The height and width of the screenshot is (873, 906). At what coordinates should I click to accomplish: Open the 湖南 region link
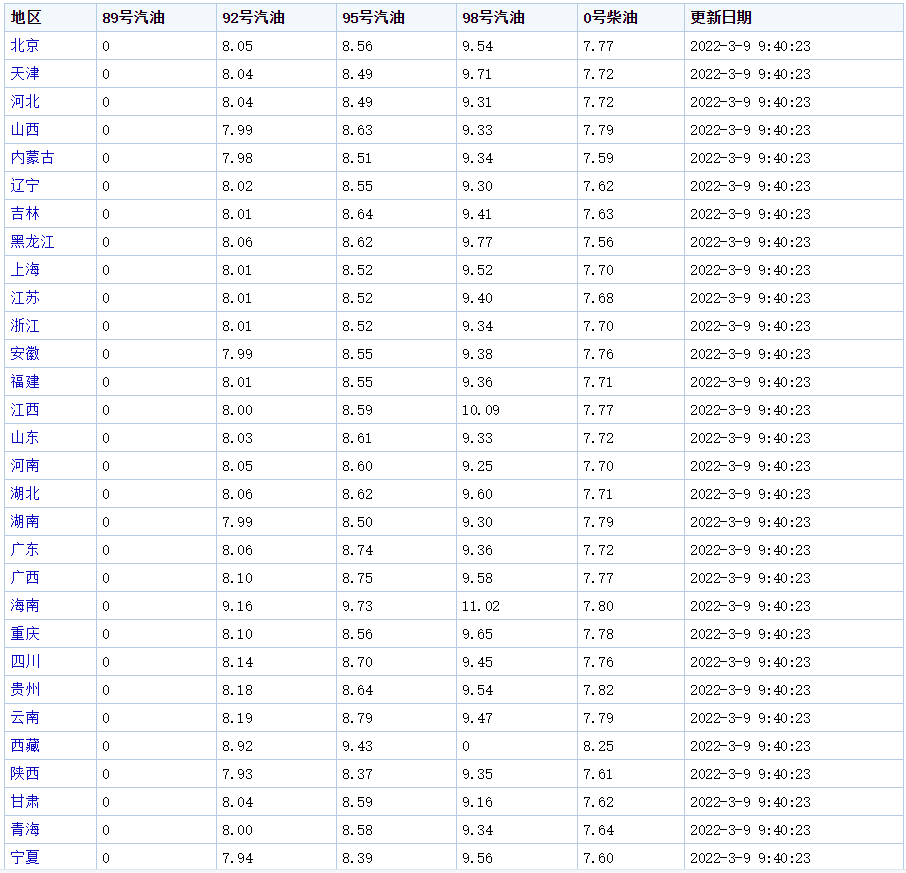25,522
